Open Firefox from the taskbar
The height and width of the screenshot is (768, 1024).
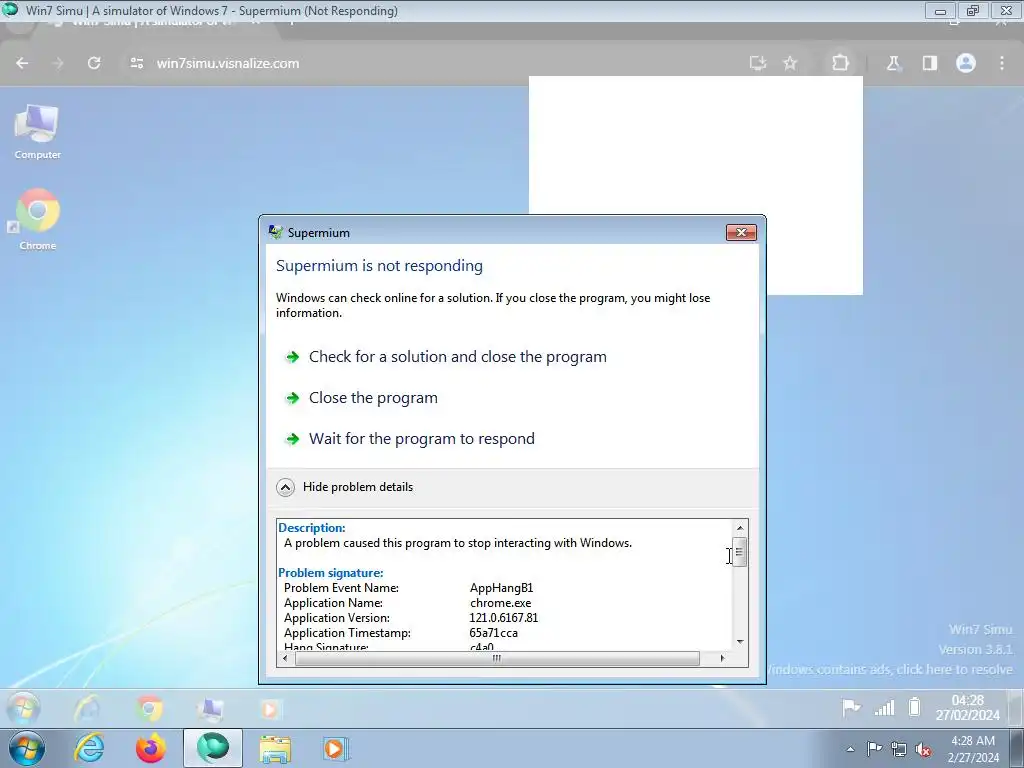point(150,748)
